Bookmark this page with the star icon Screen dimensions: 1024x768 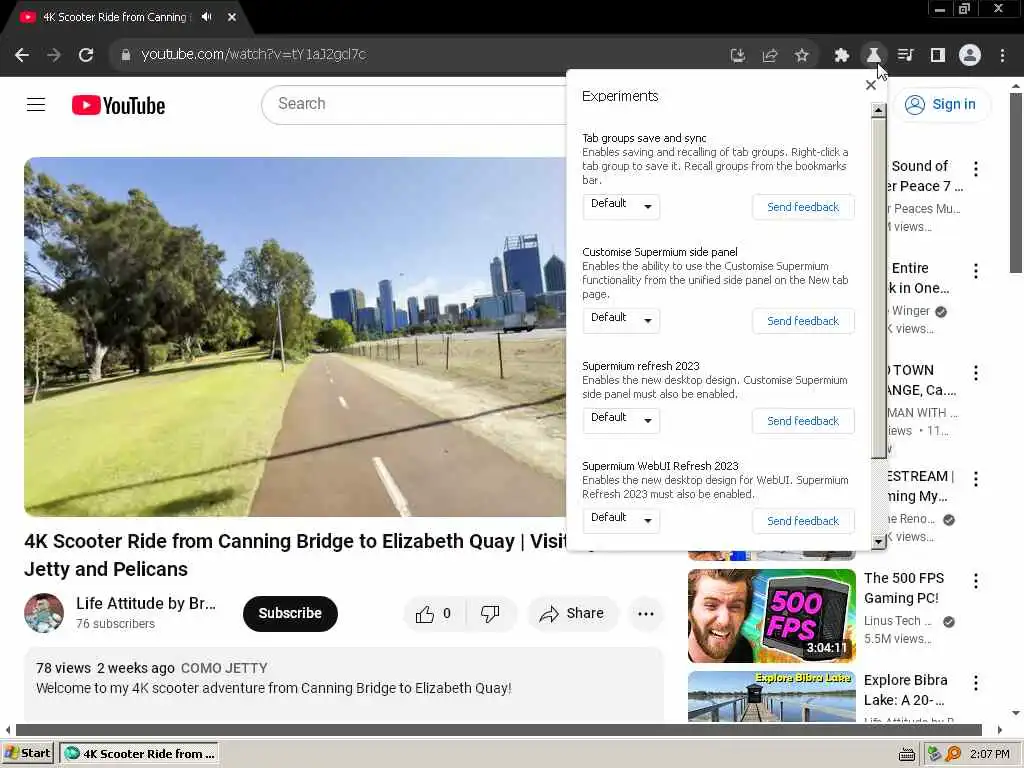[802, 56]
